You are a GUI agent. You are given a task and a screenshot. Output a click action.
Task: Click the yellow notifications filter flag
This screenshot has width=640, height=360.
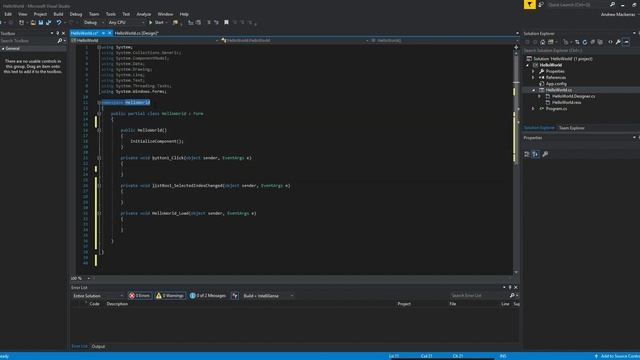pos(529,4)
